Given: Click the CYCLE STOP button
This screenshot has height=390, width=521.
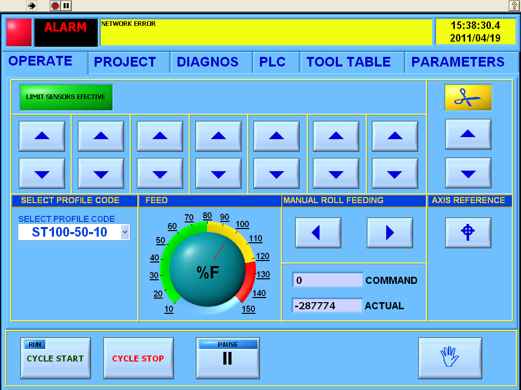Looking at the screenshot, I should (138, 358).
